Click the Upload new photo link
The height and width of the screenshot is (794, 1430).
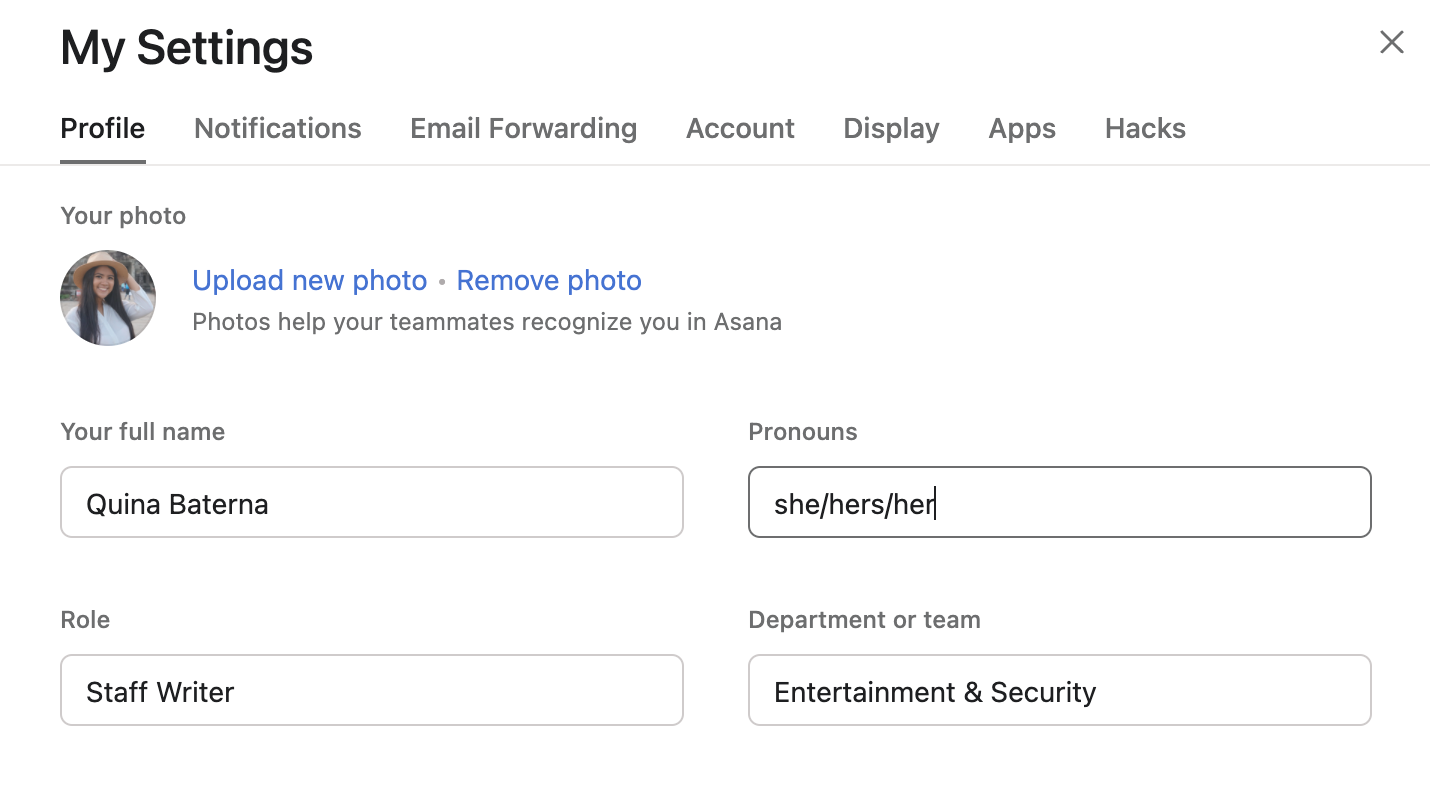[309, 280]
